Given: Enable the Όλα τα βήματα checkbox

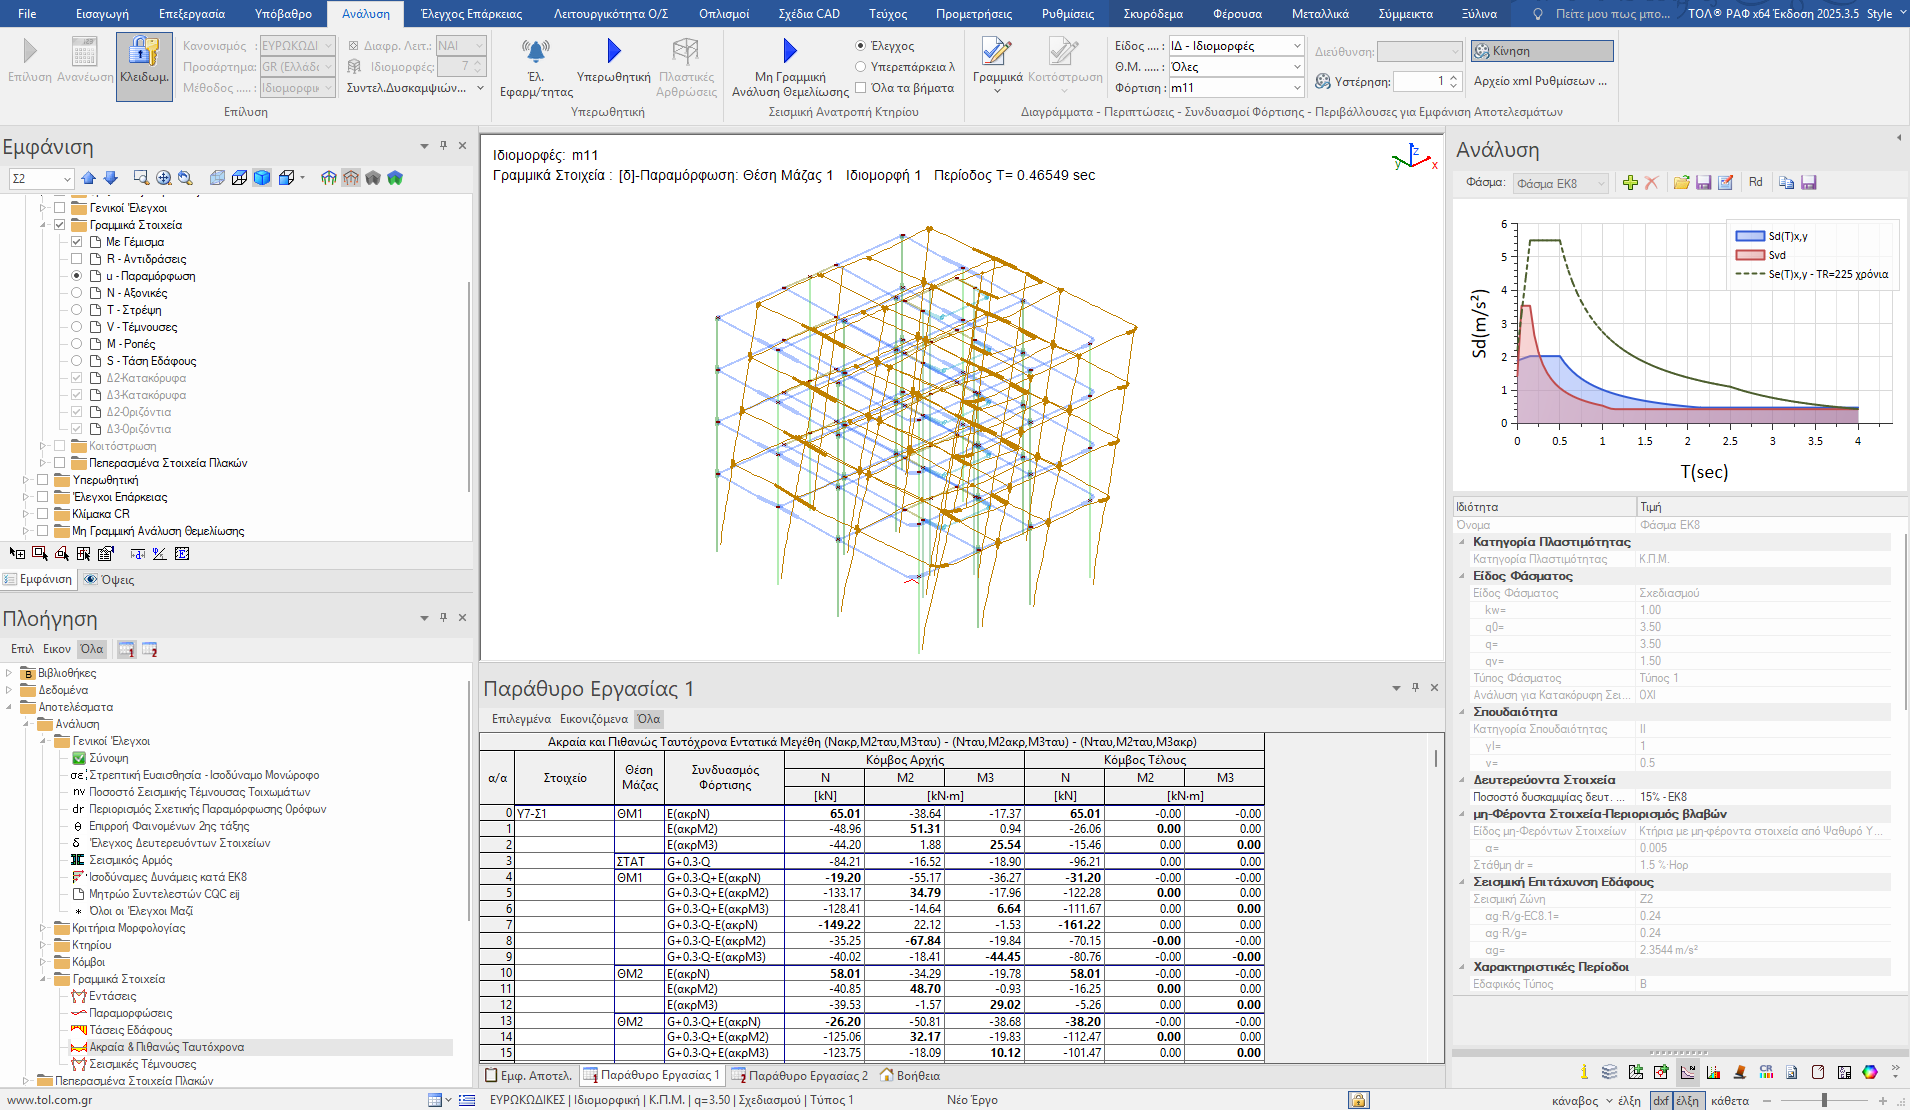Looking at the screenshot, I should 860,88.
